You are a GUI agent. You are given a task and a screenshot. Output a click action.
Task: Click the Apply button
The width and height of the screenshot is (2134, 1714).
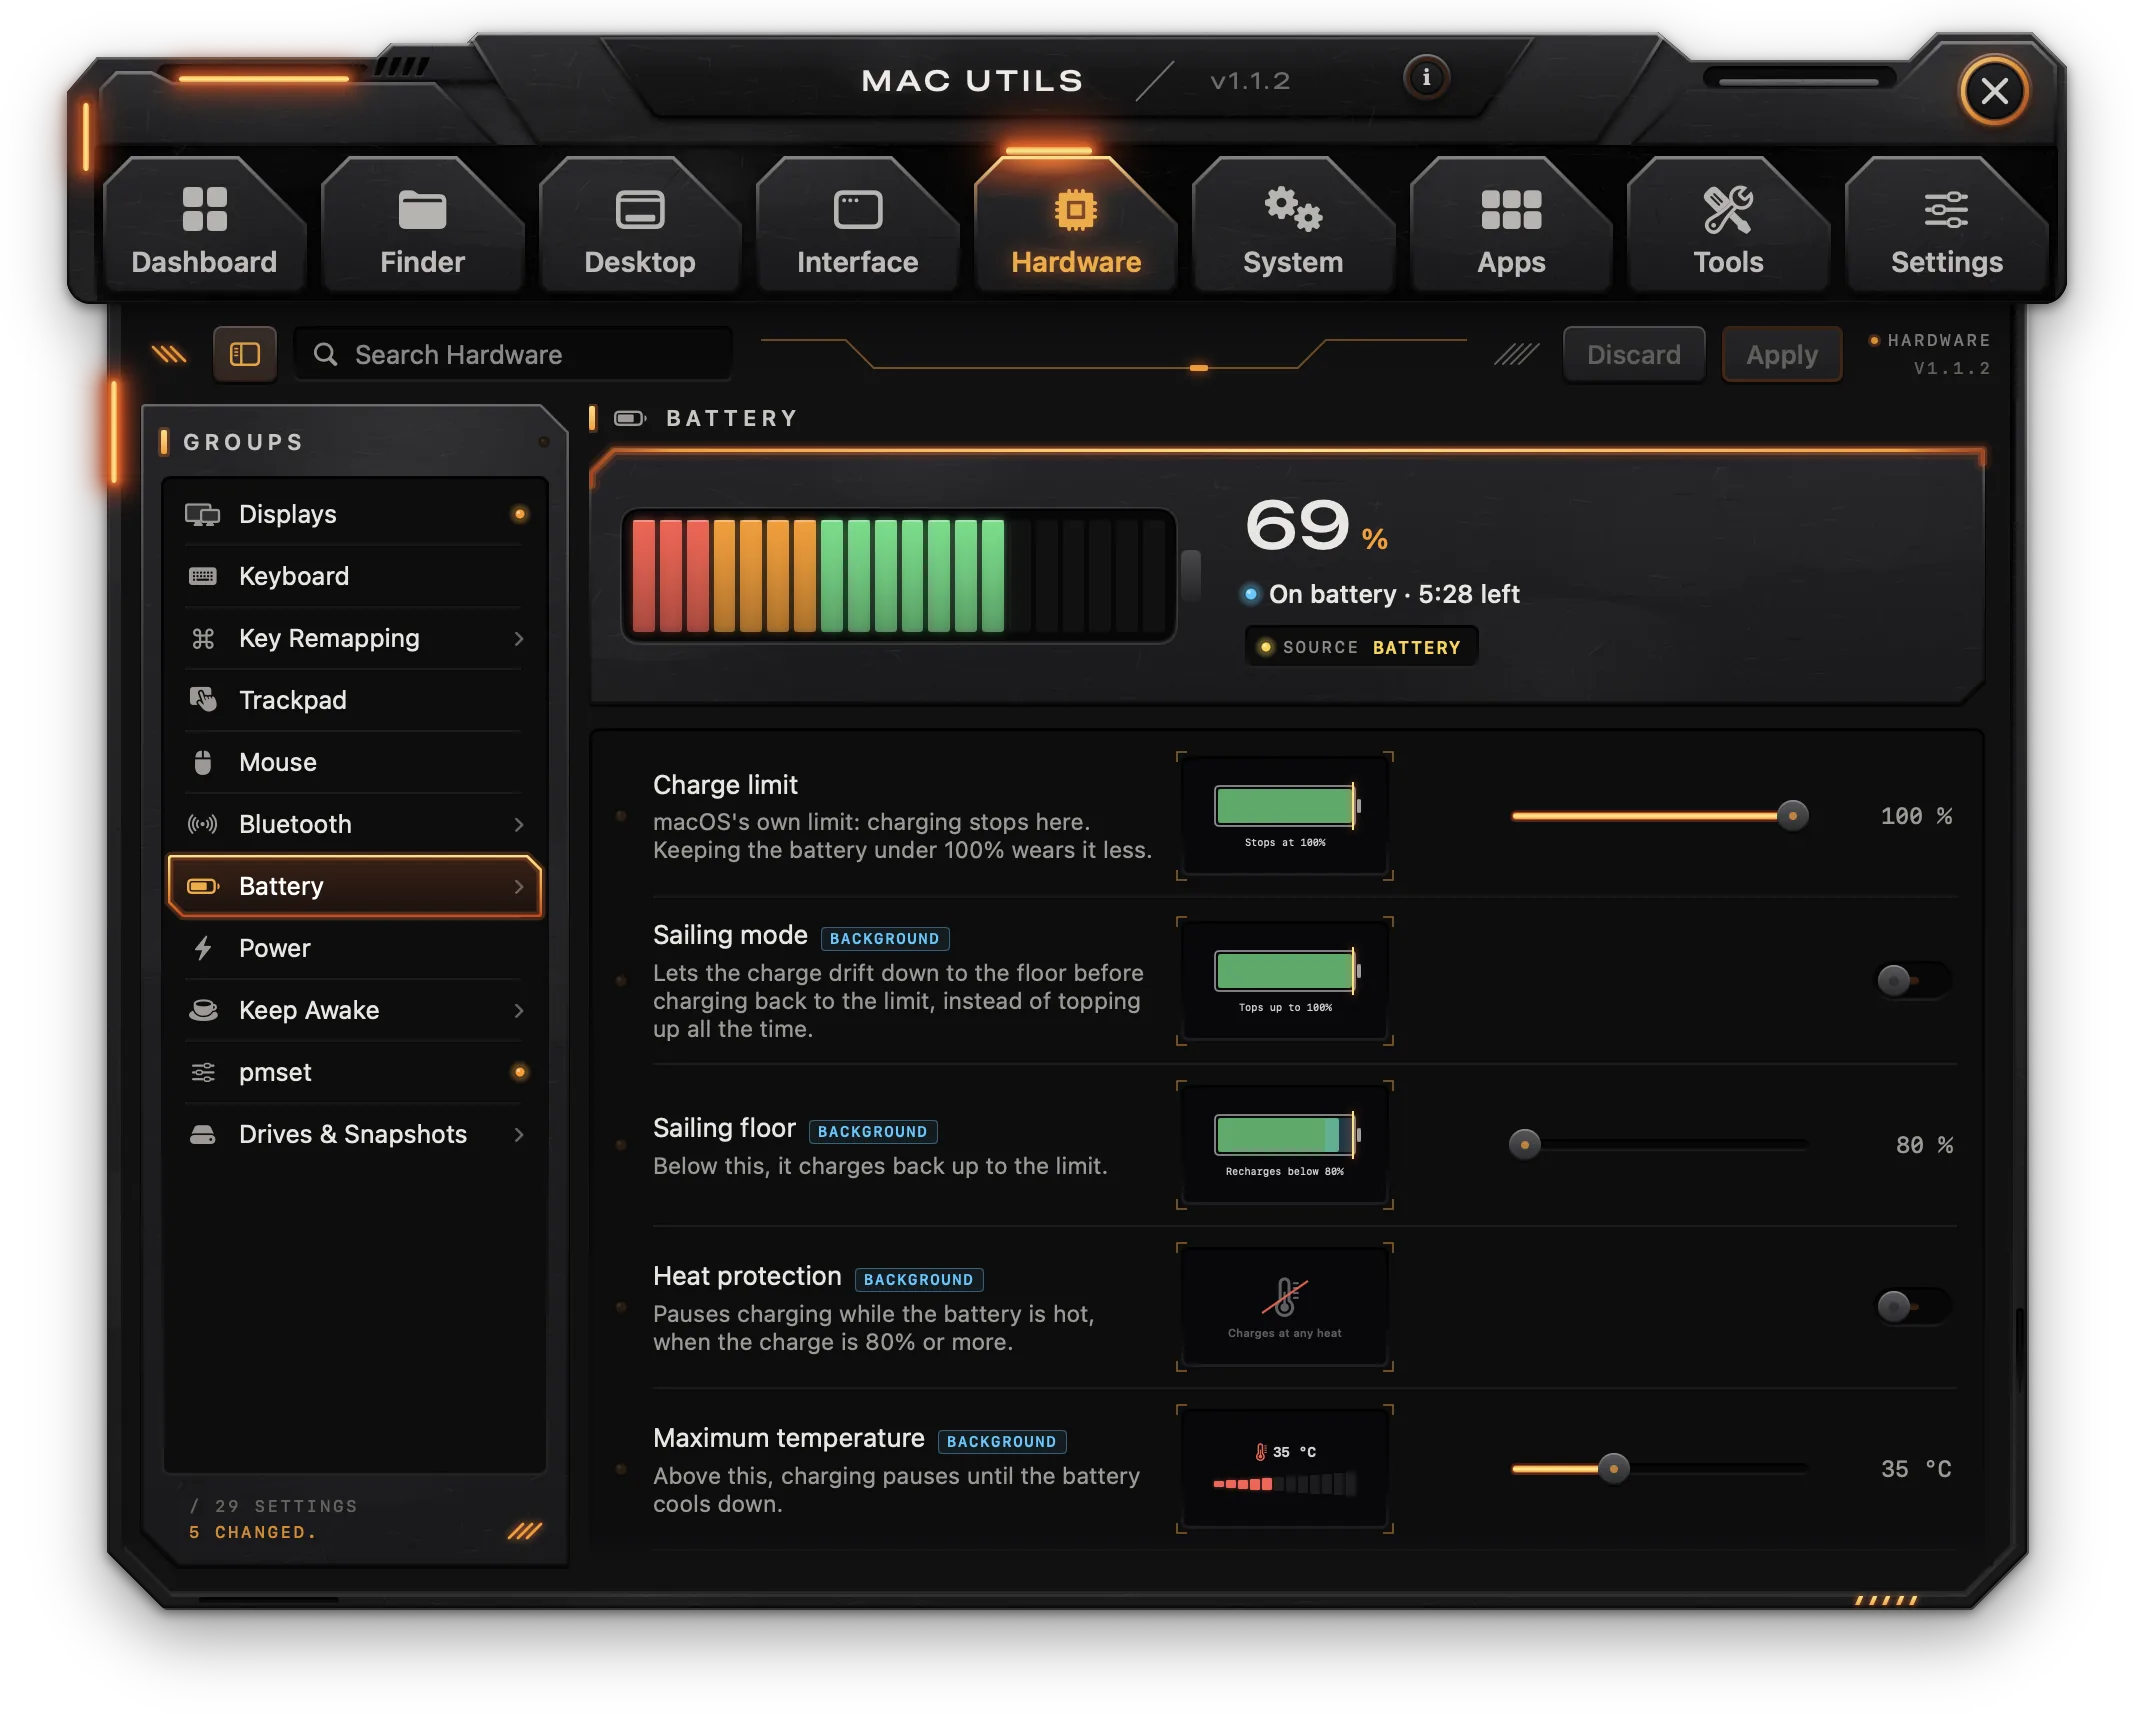[x=1781, y=354]
